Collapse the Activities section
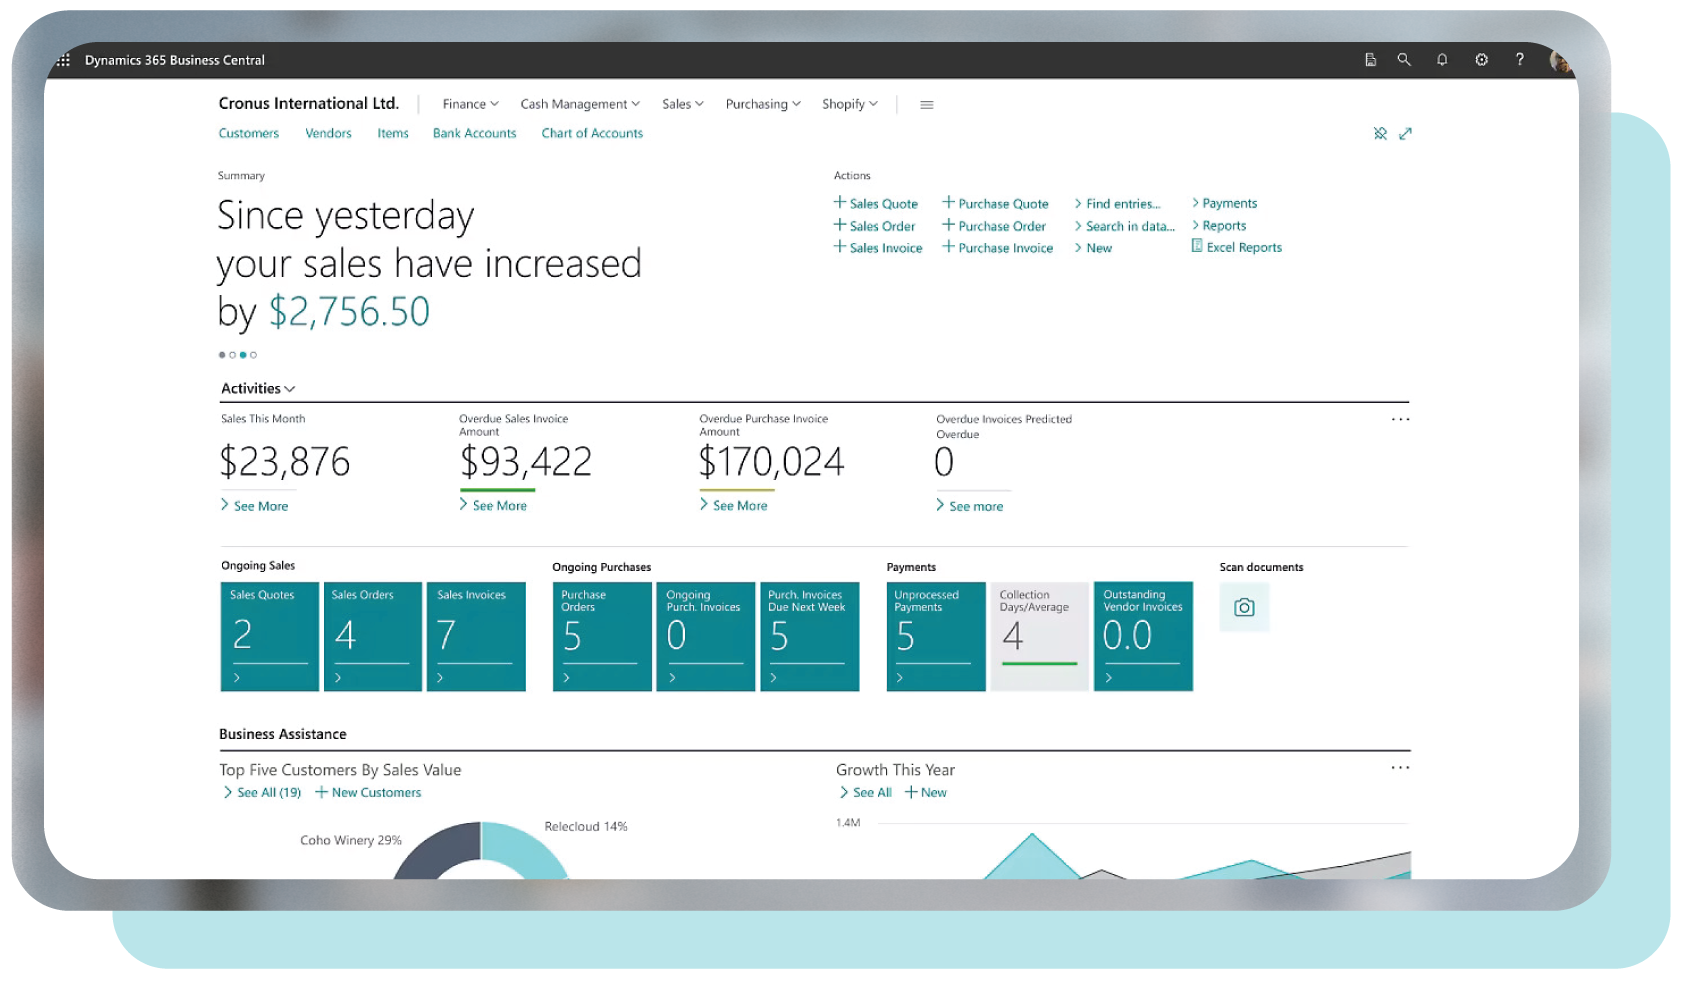Screen dimensions: 1698x991 tap(258, 389)
